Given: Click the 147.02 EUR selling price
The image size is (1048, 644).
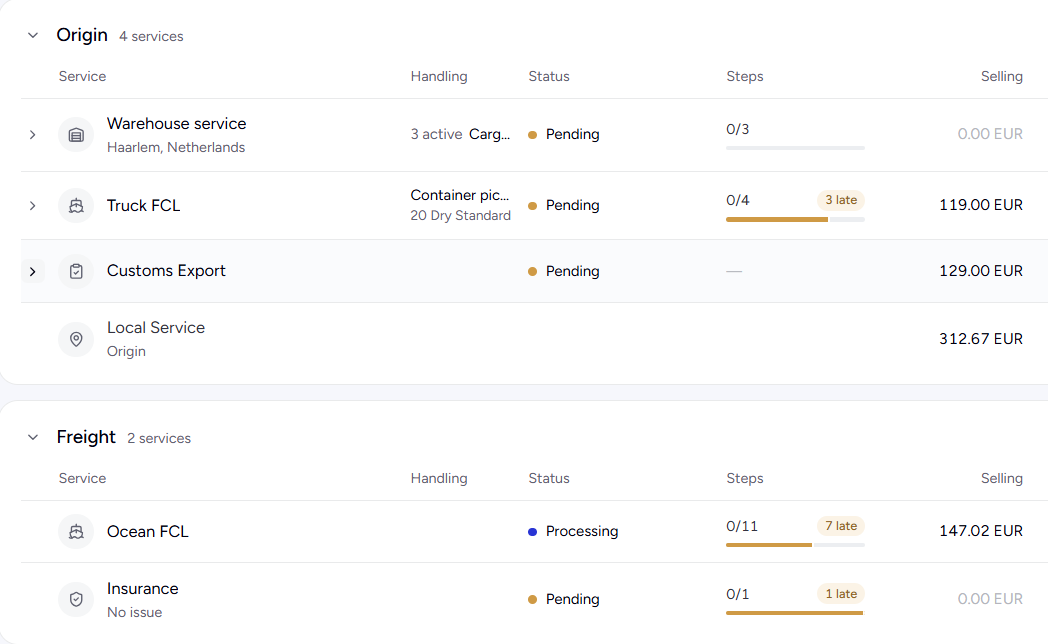Looking at the screenshot, I should [980, 531].
